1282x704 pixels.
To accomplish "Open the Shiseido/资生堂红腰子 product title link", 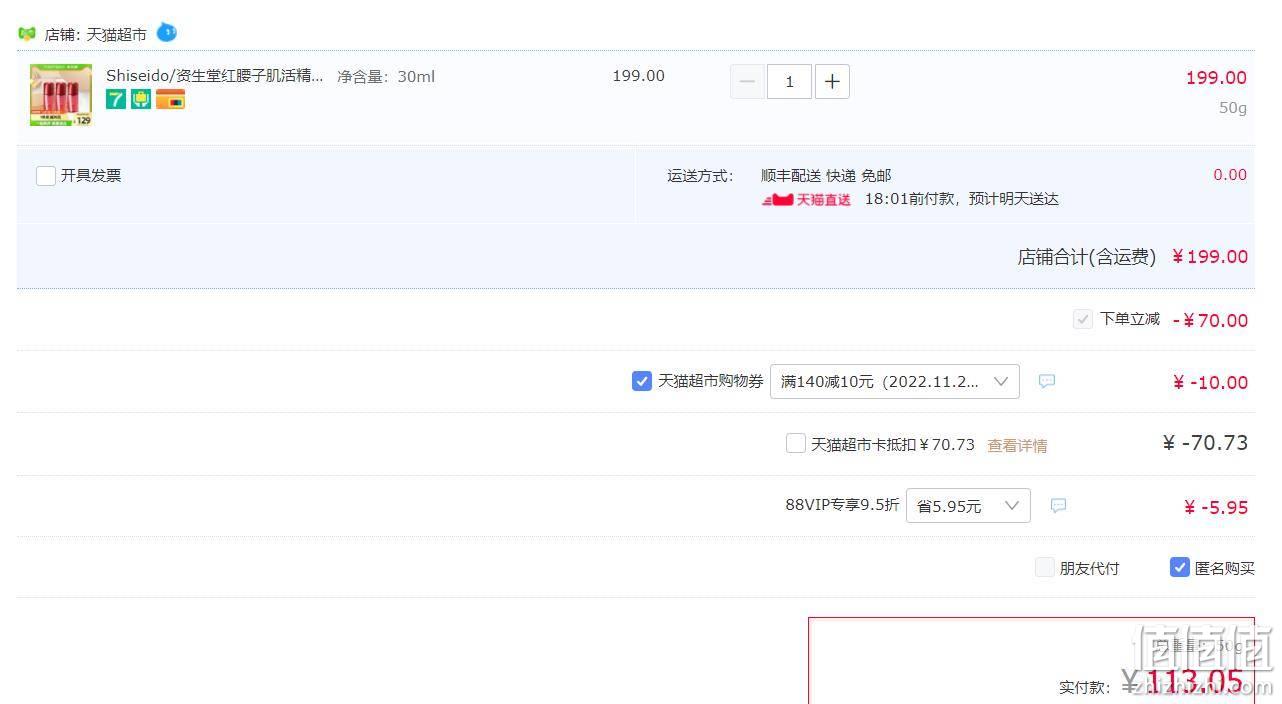I will 215,76.
